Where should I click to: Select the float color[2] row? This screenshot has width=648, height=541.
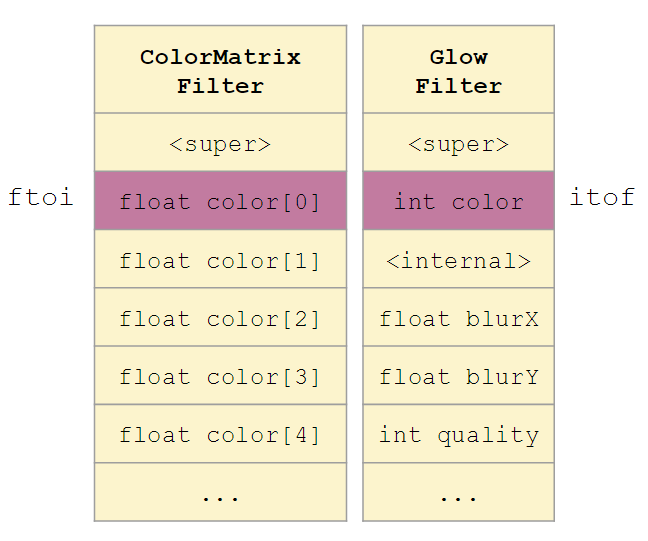click(x=220, y=318)
